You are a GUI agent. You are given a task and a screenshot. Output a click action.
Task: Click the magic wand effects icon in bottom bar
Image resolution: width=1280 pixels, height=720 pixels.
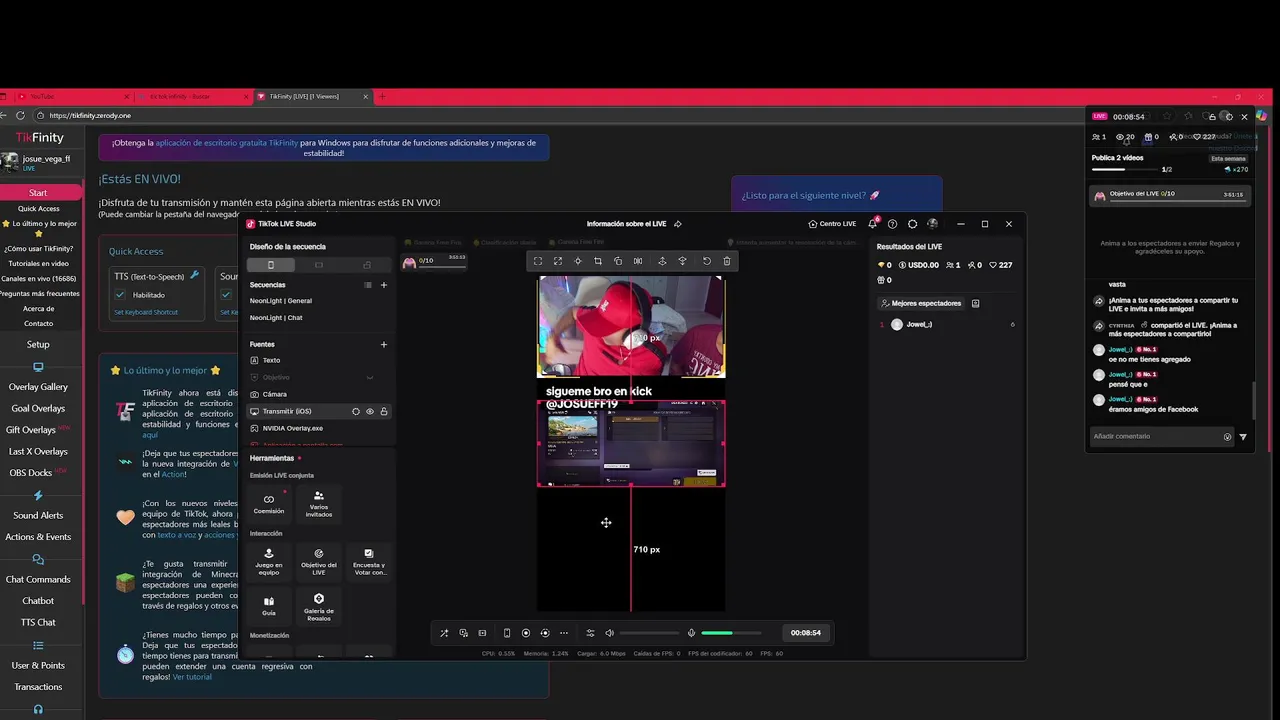445,633
